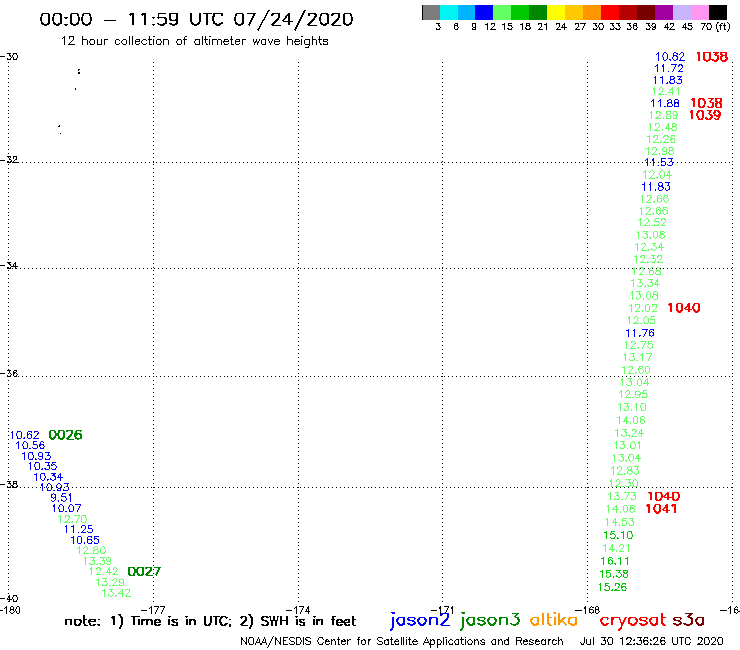740x650 pixels.
Task: Click the wave height value 13.24
Action: pos(629,433)
